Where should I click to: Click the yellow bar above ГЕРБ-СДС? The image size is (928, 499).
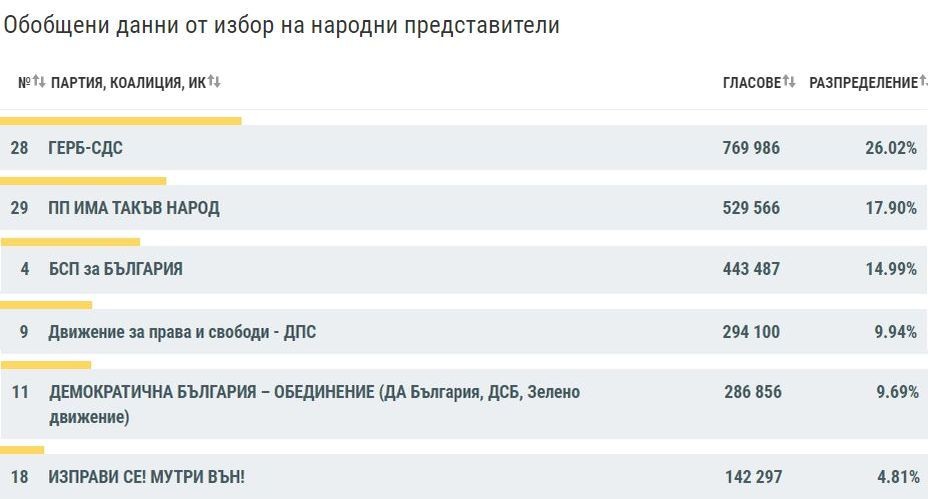pos(121,121)
